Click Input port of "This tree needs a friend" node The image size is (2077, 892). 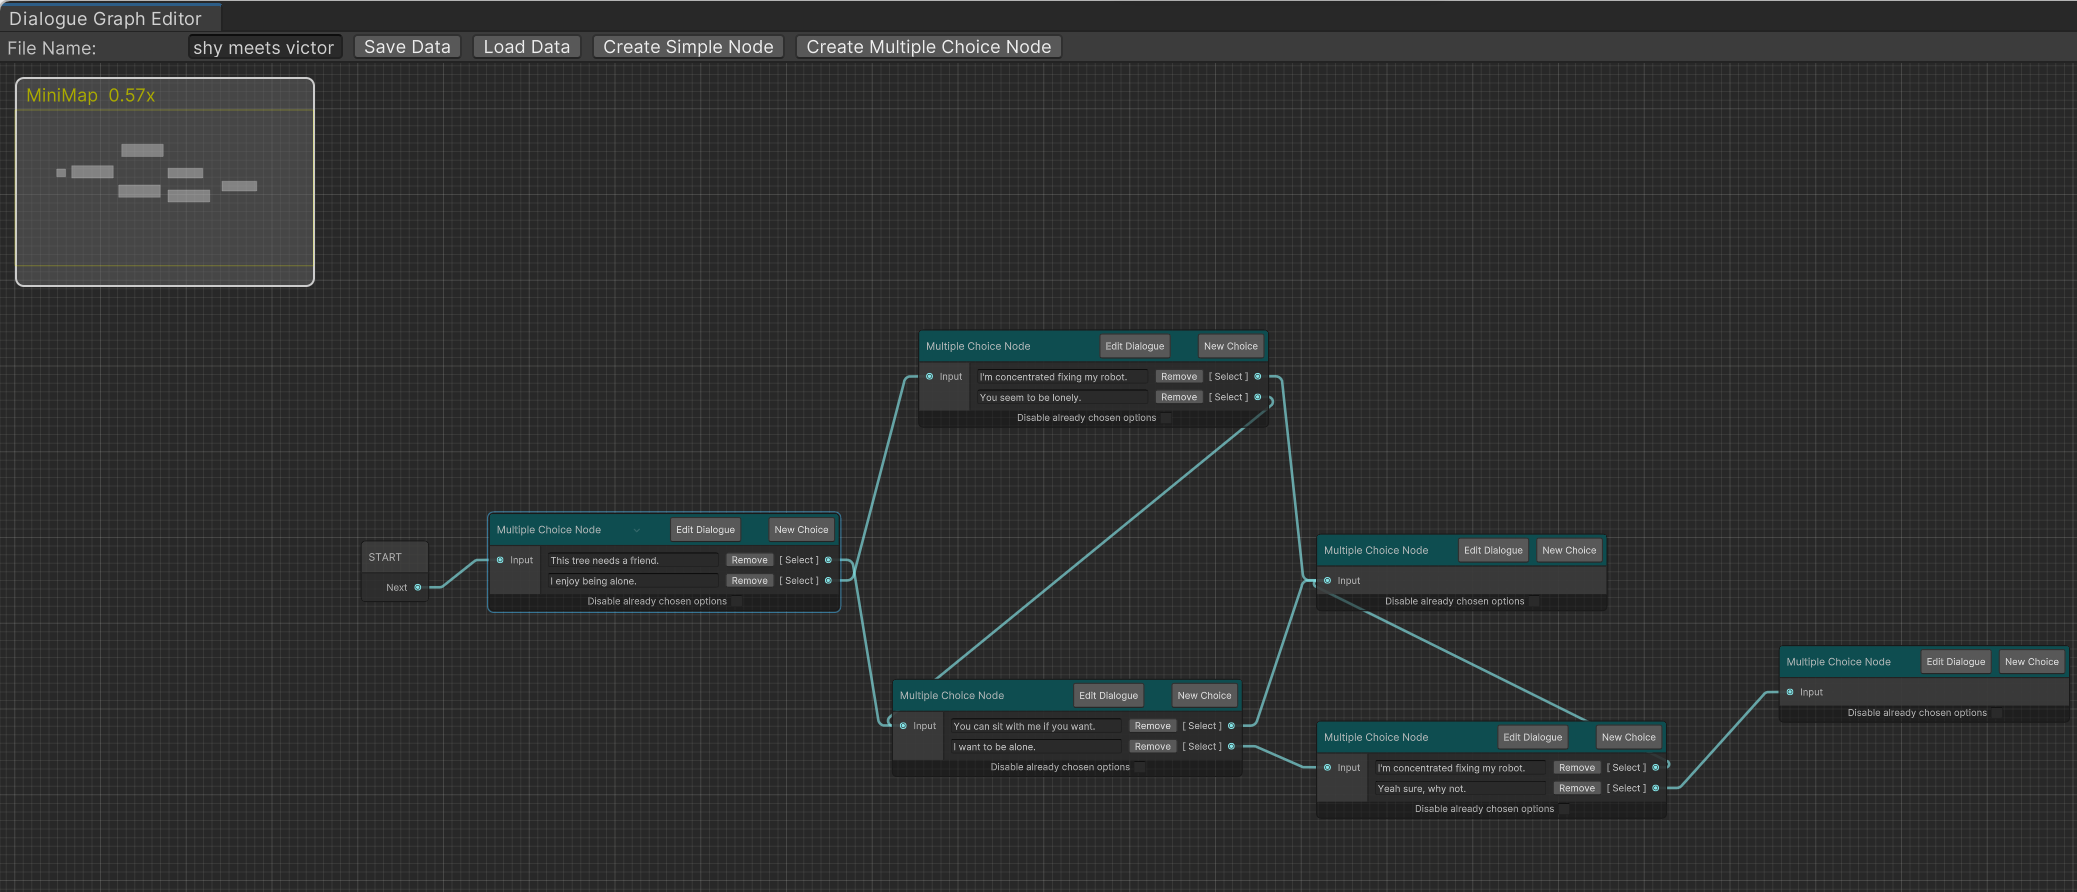501,560
